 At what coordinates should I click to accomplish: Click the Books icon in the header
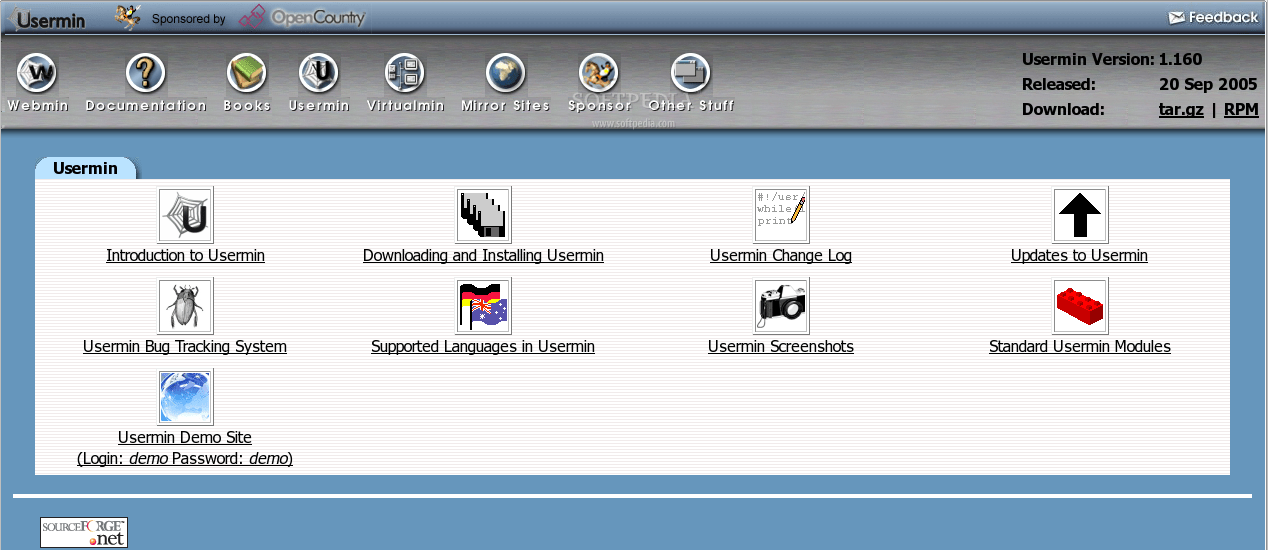click(x=246, y=73)
